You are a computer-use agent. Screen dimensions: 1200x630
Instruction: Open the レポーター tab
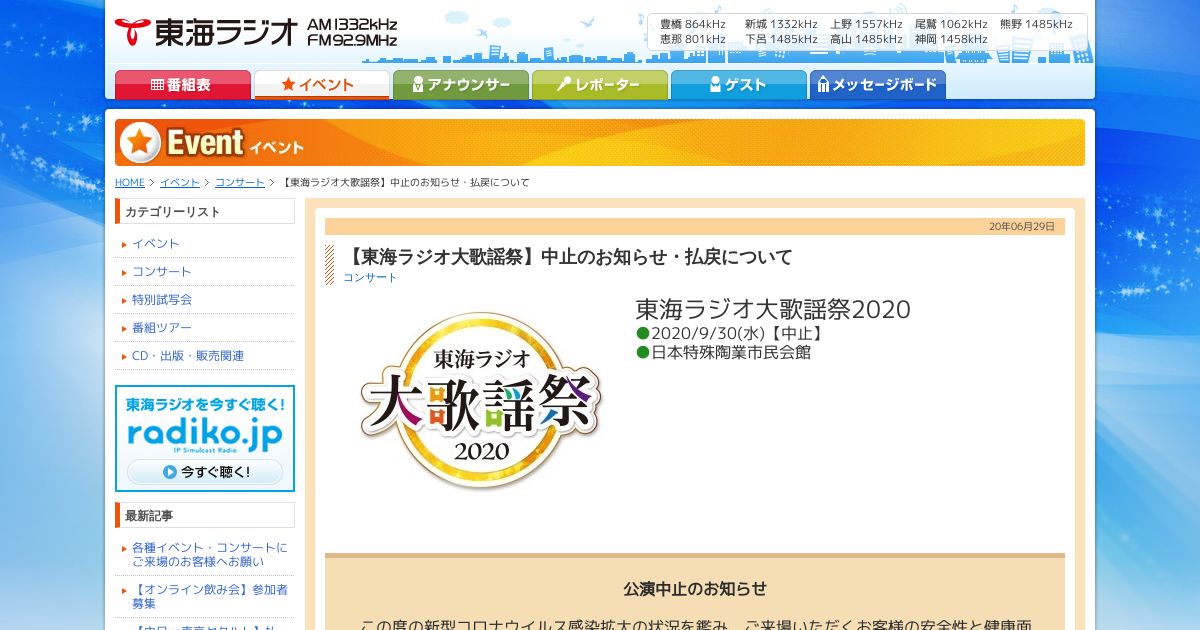600,85
